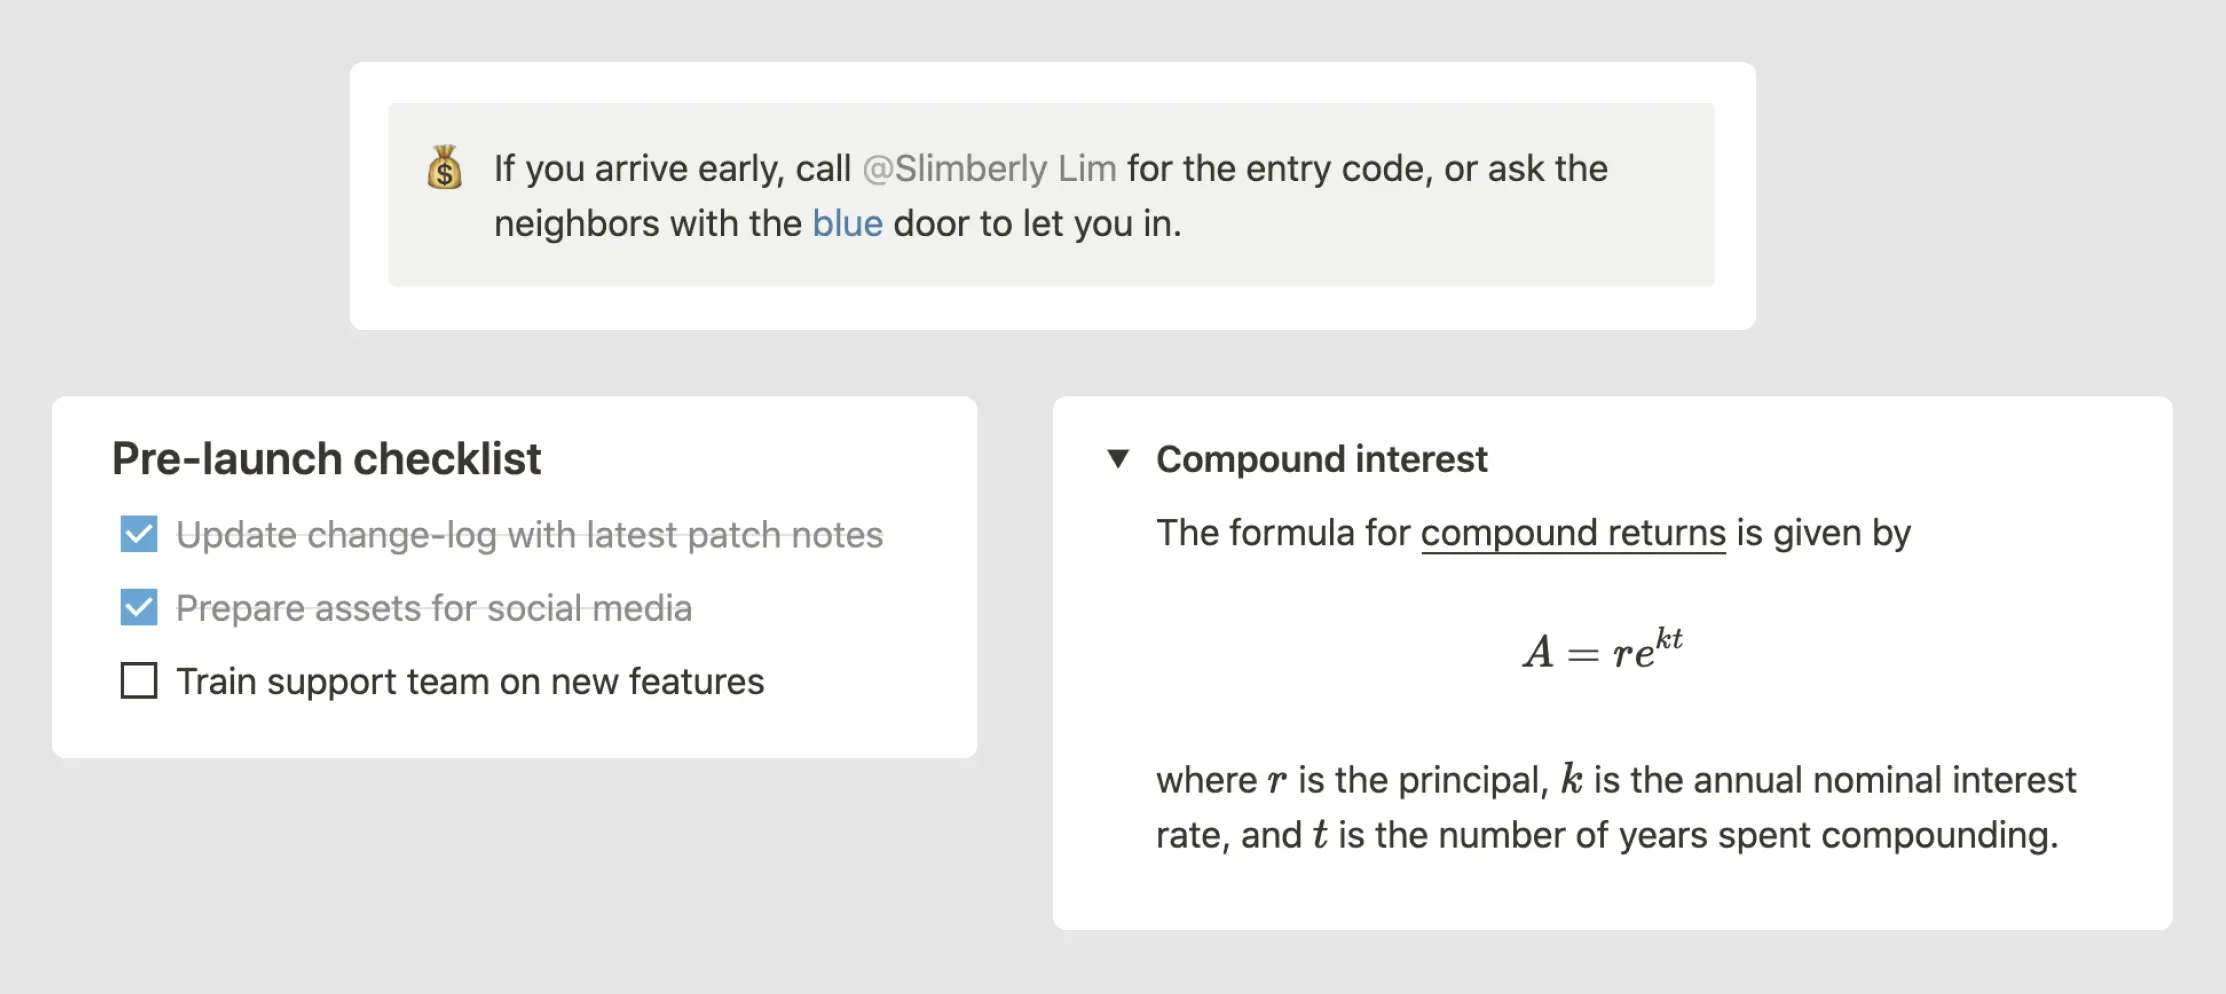Click the 'compound returns' underlined link

(x=1573, y=533)
